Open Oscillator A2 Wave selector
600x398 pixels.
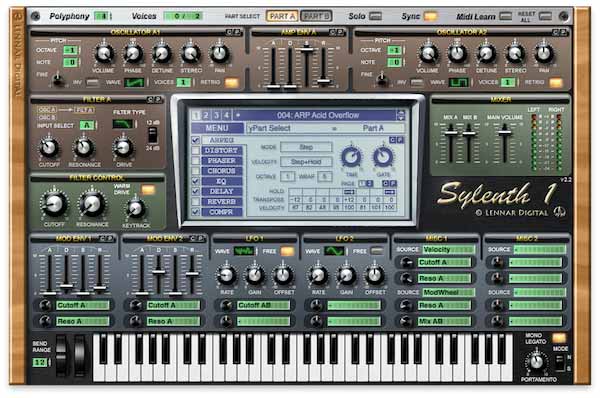click(x=458, y=82)
